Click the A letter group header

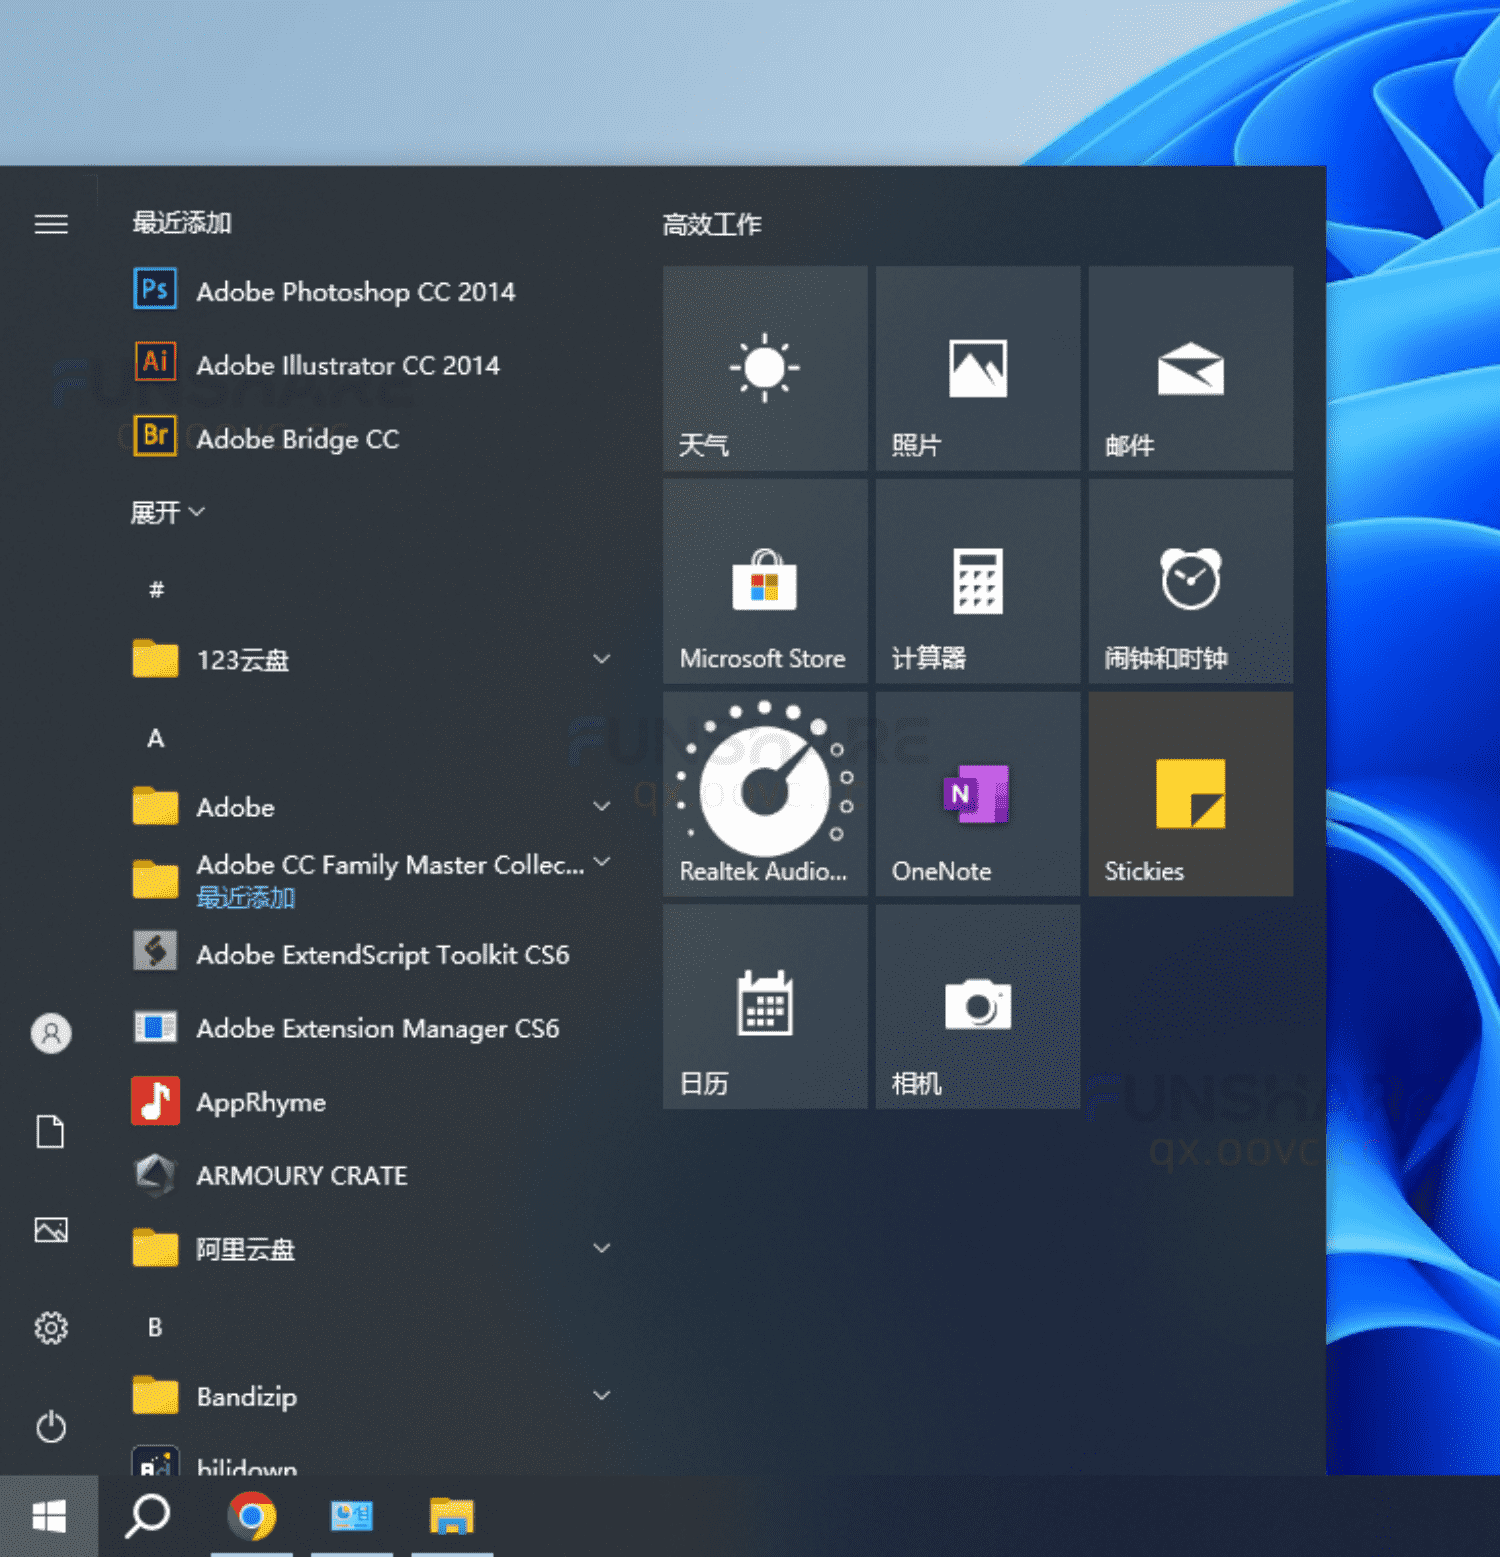pos(156,738)
